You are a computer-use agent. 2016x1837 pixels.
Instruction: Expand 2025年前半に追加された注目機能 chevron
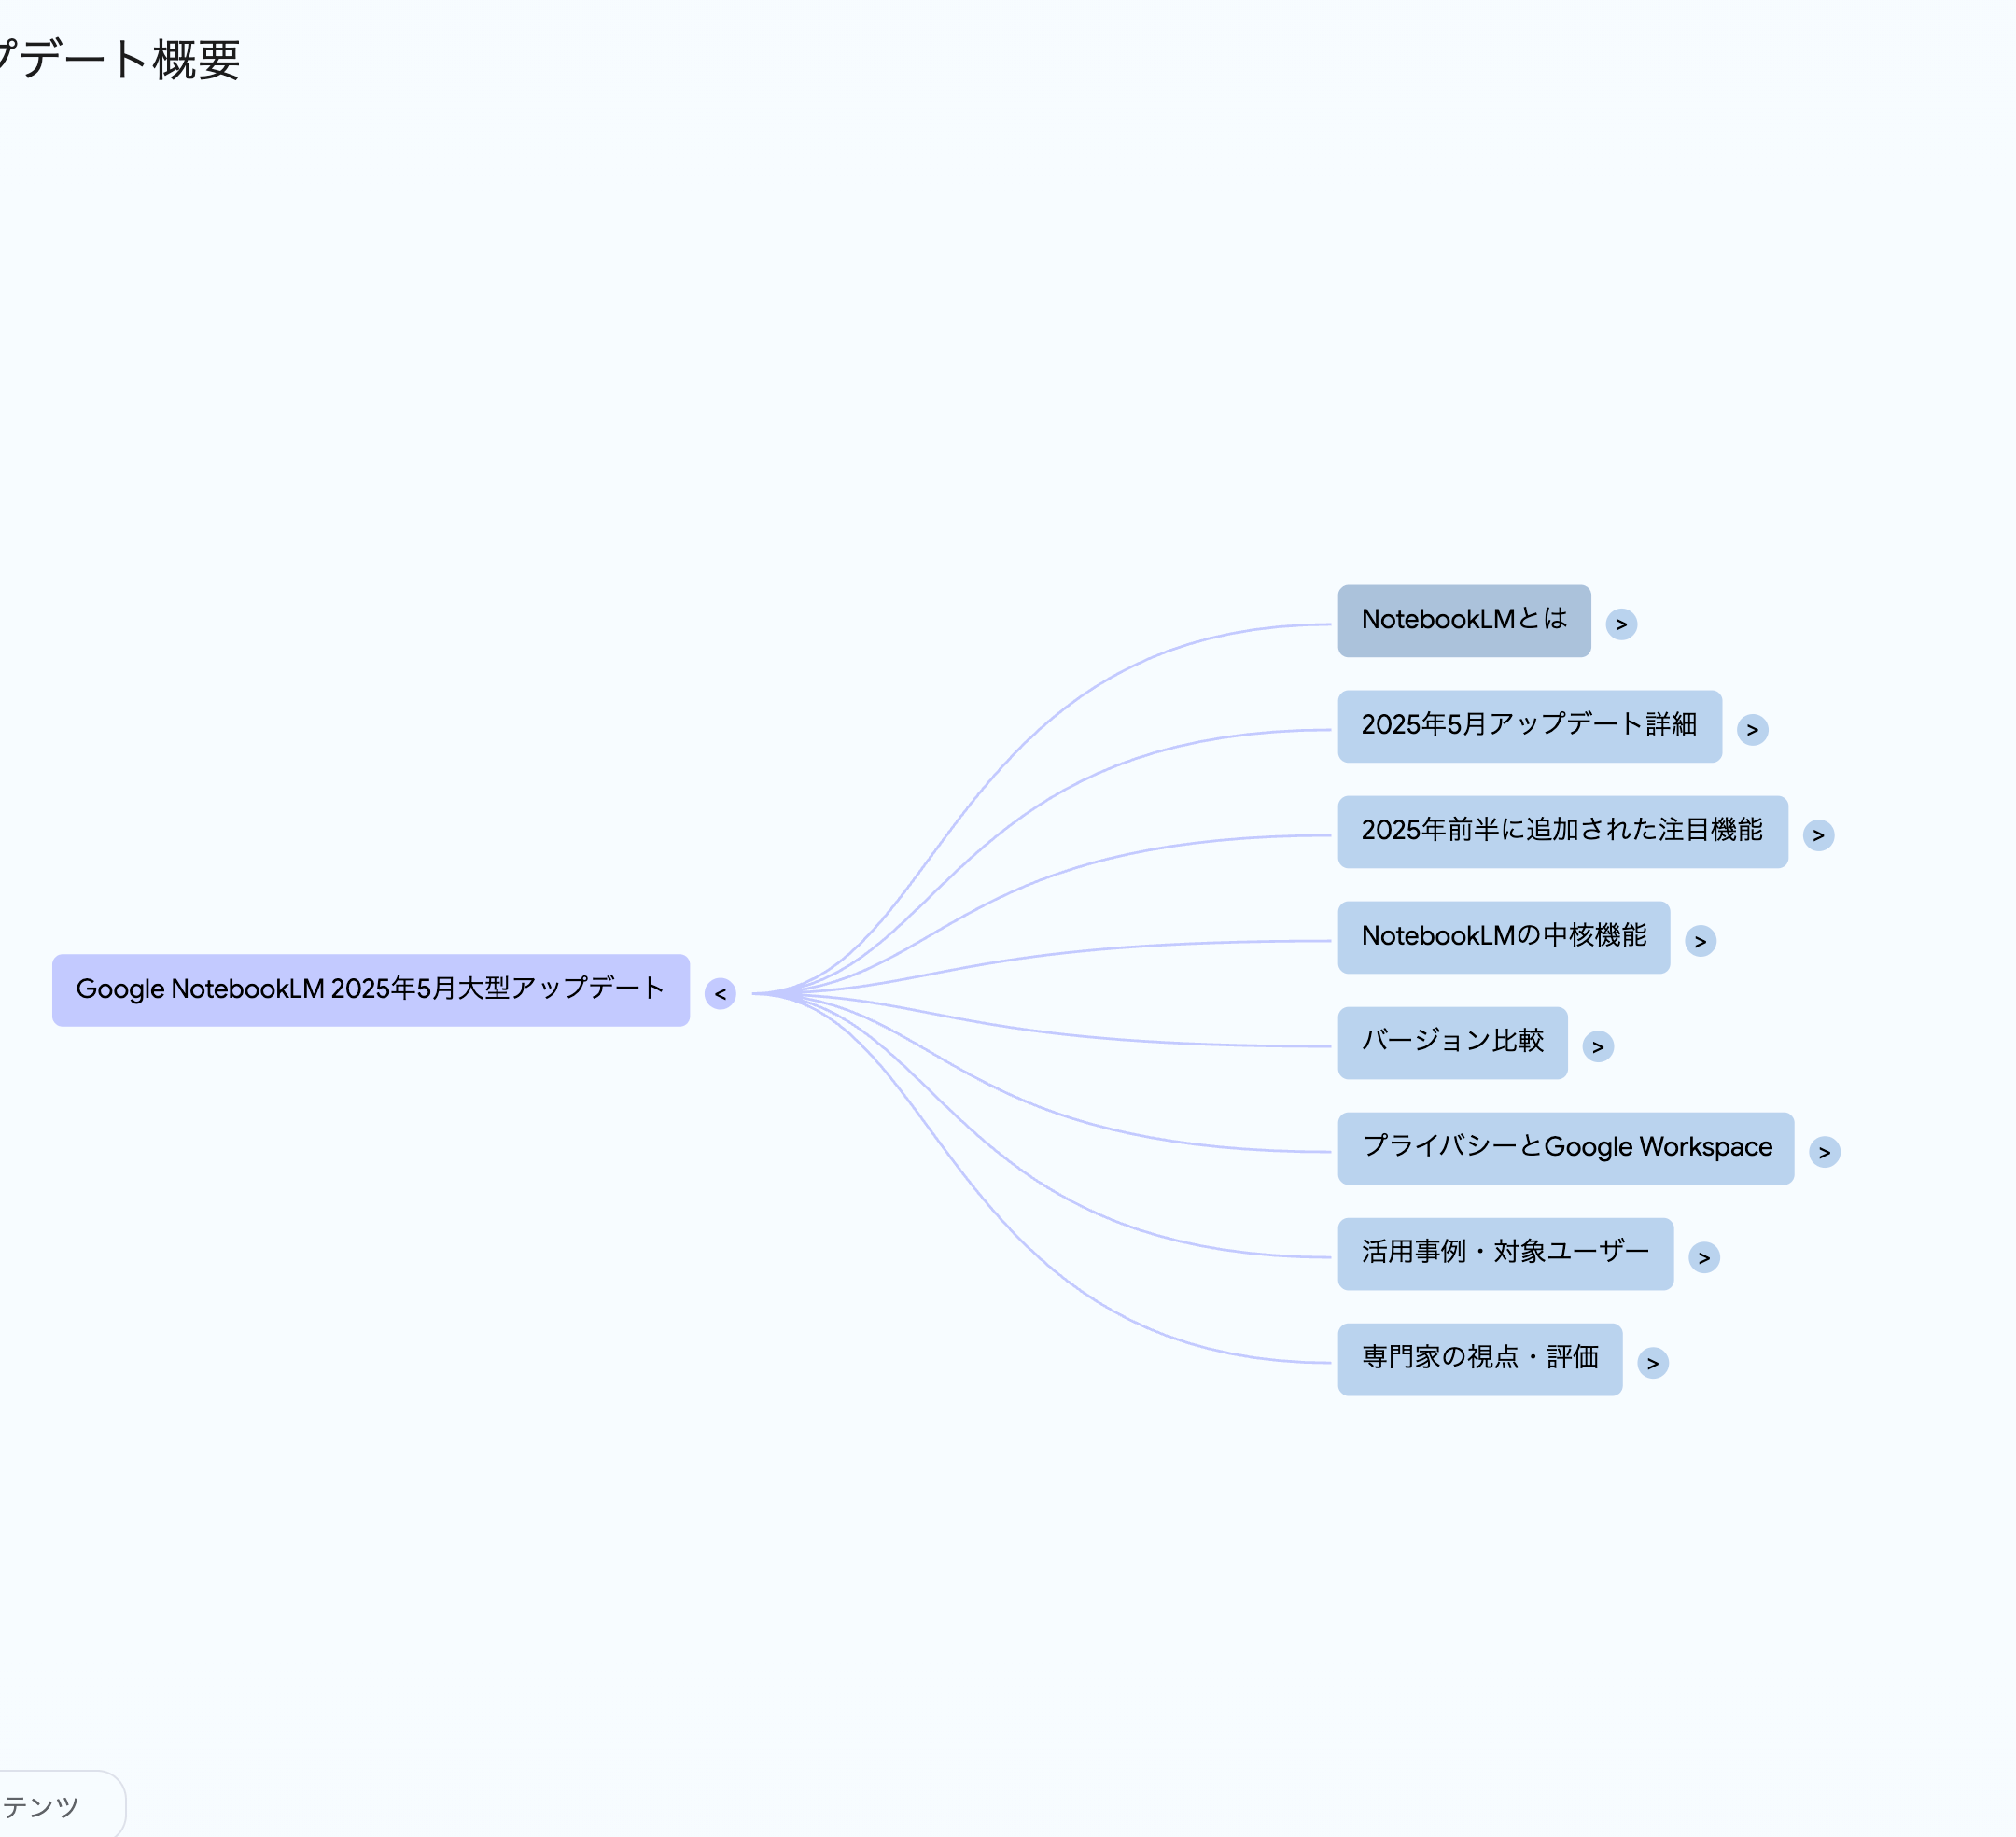click(x=1818, y=835)
